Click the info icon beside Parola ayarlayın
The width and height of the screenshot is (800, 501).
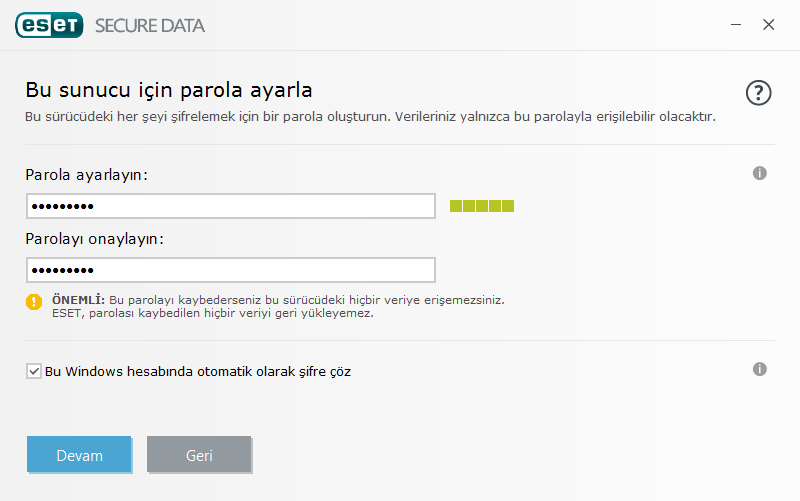pos(759,173)
